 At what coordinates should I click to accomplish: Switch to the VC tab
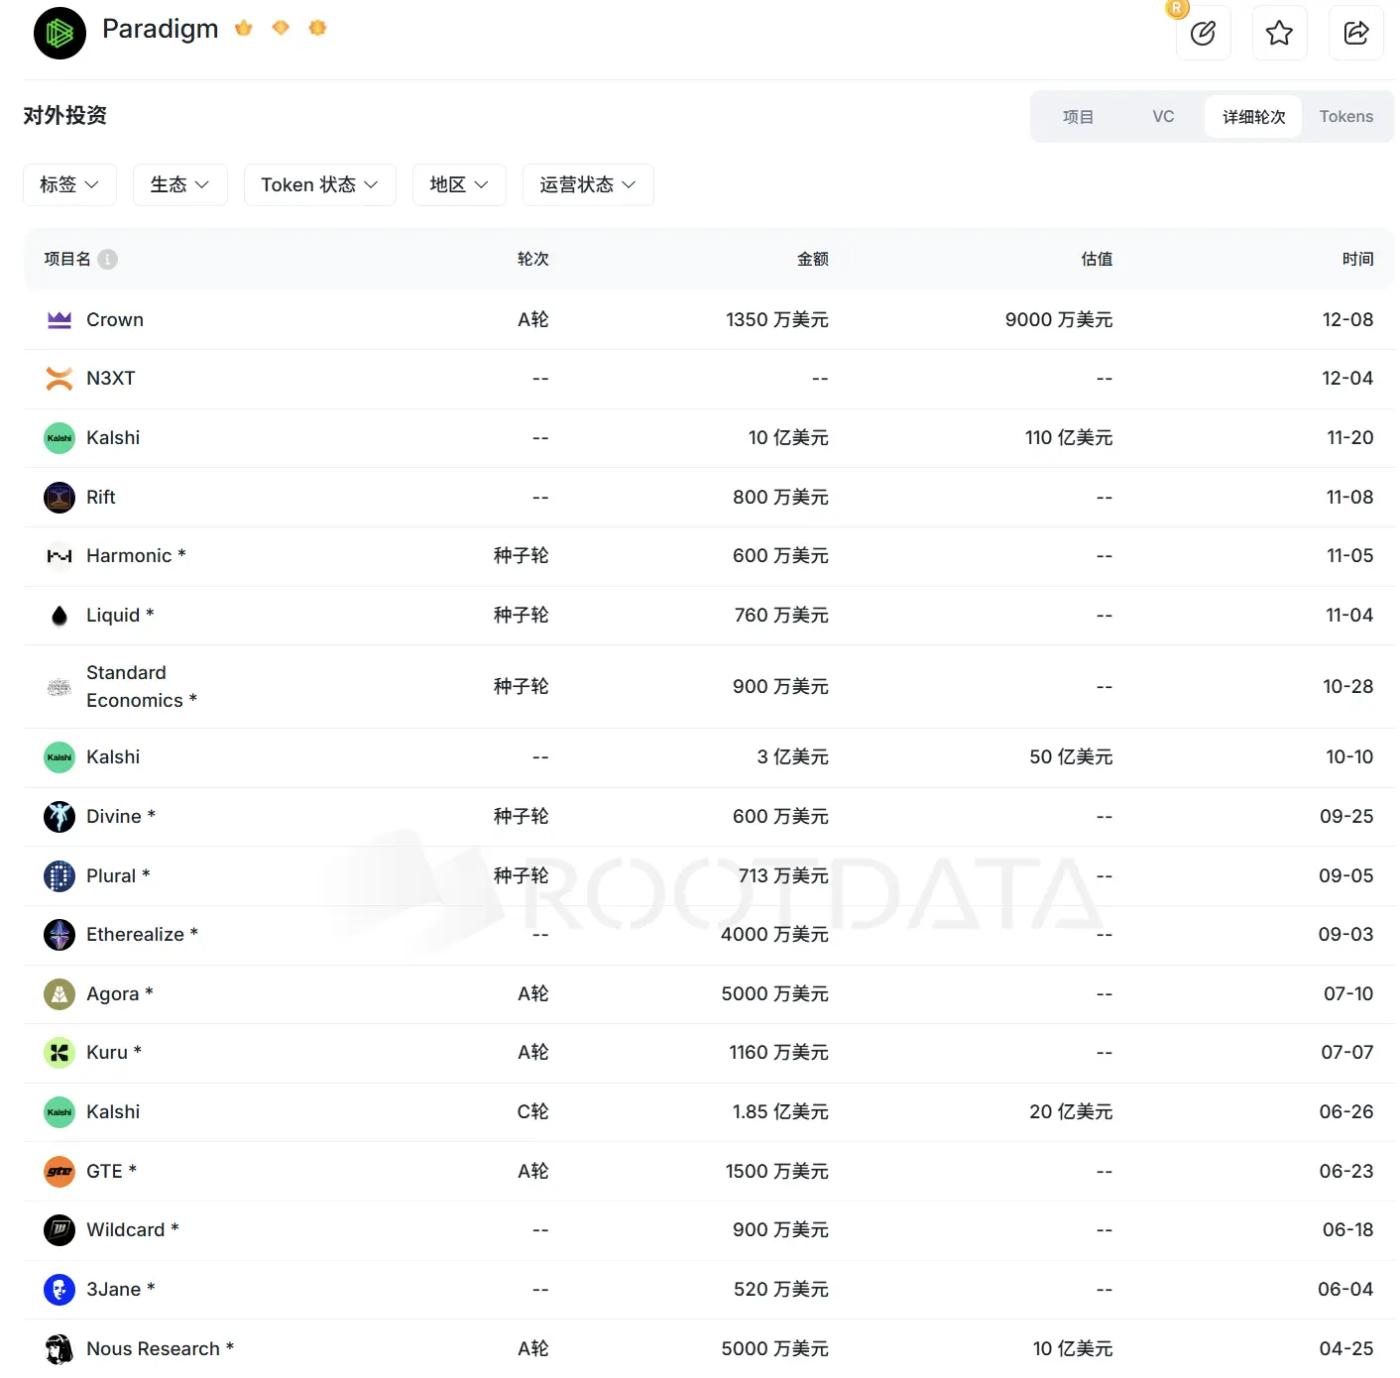[x=1163, y=117]
